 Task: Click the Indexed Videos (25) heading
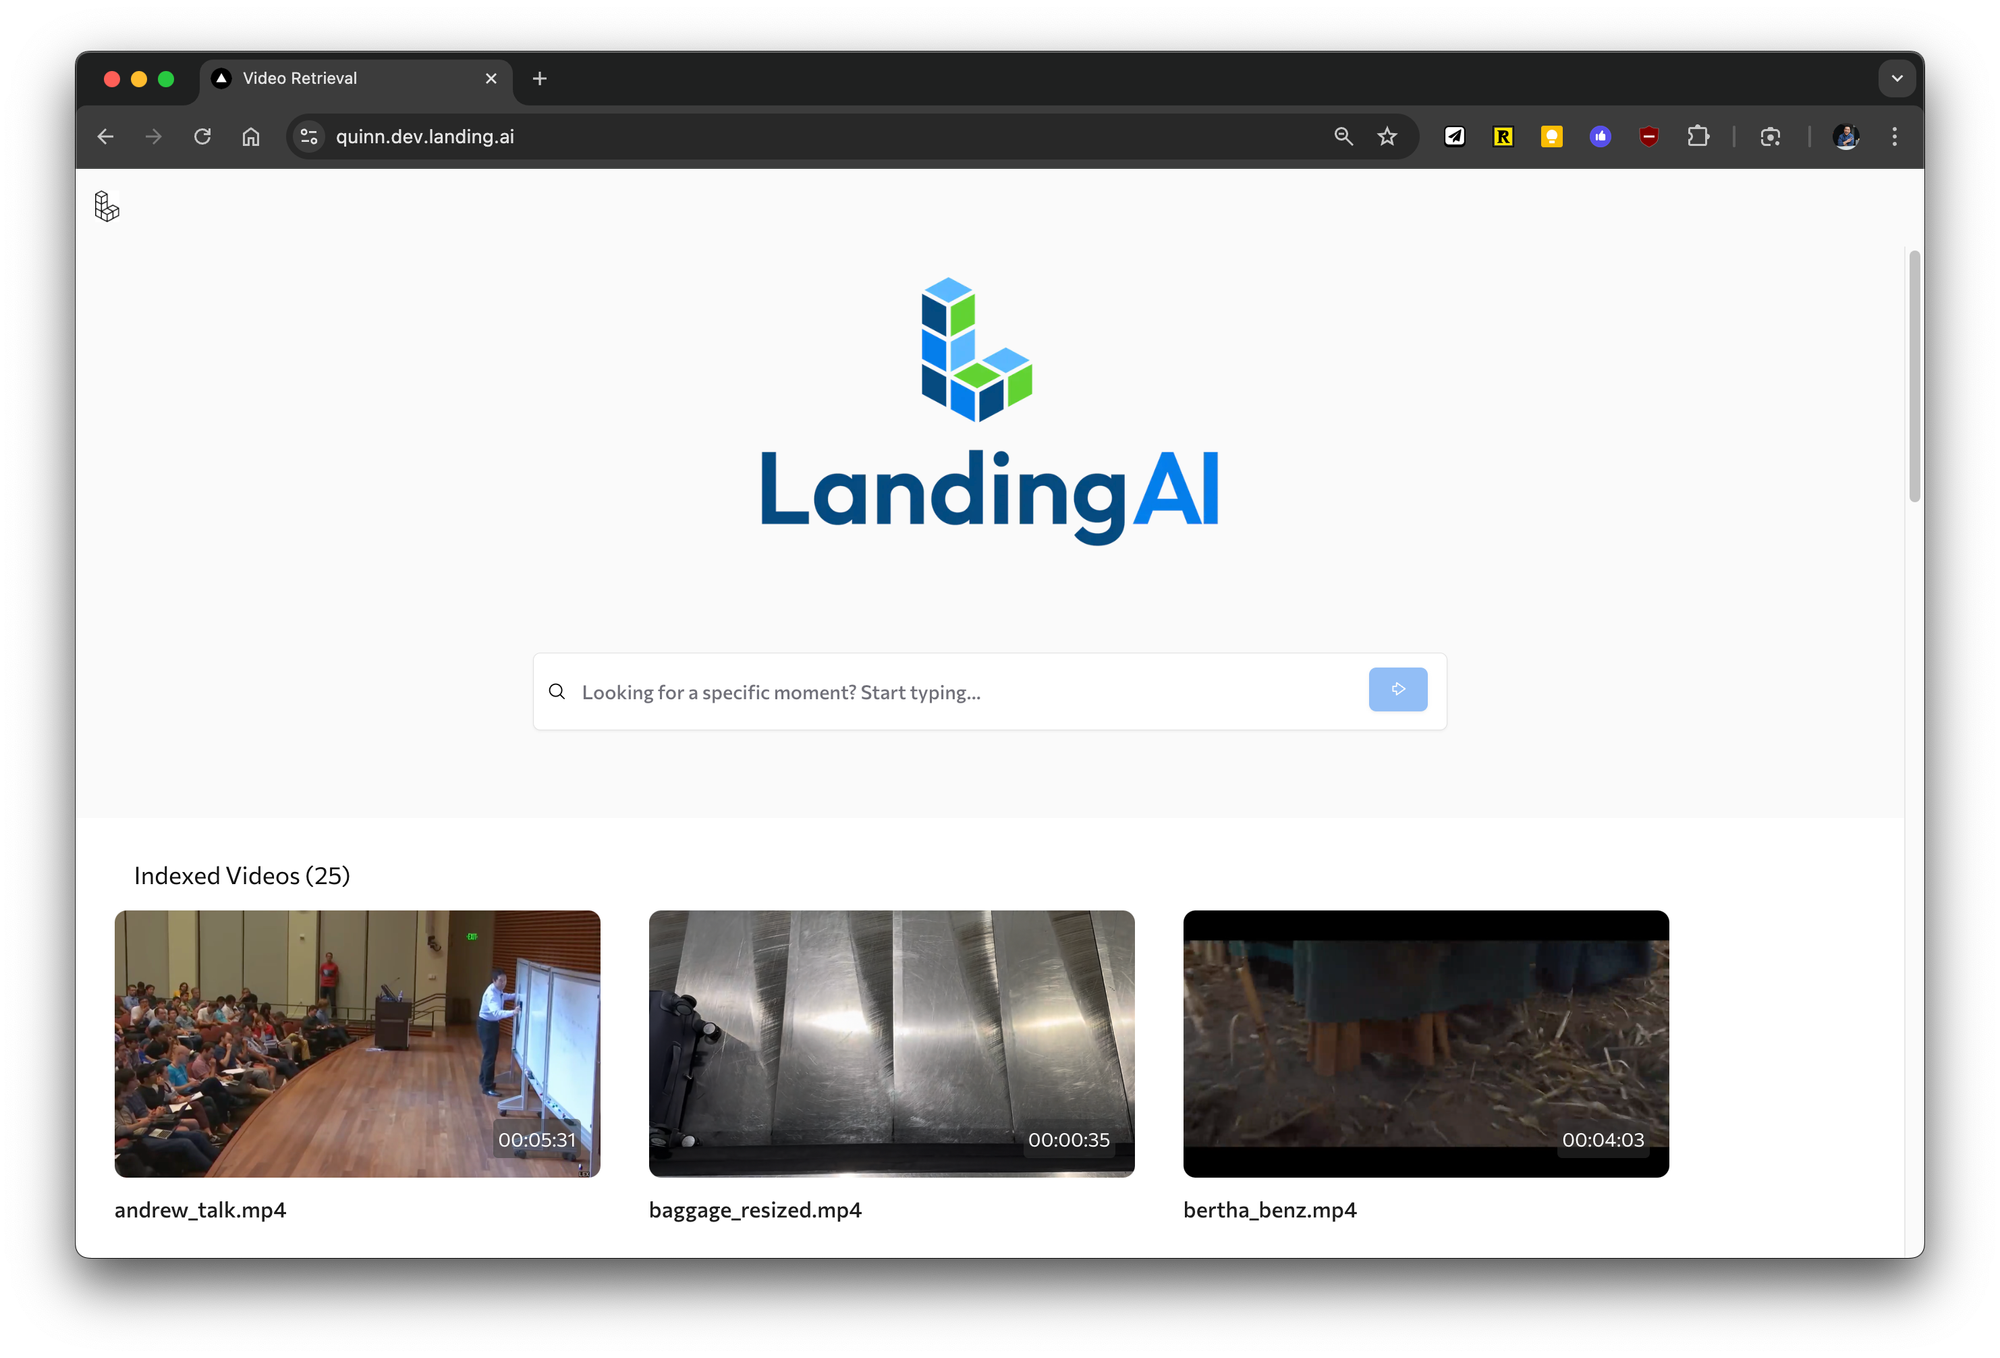click(242, 876)
